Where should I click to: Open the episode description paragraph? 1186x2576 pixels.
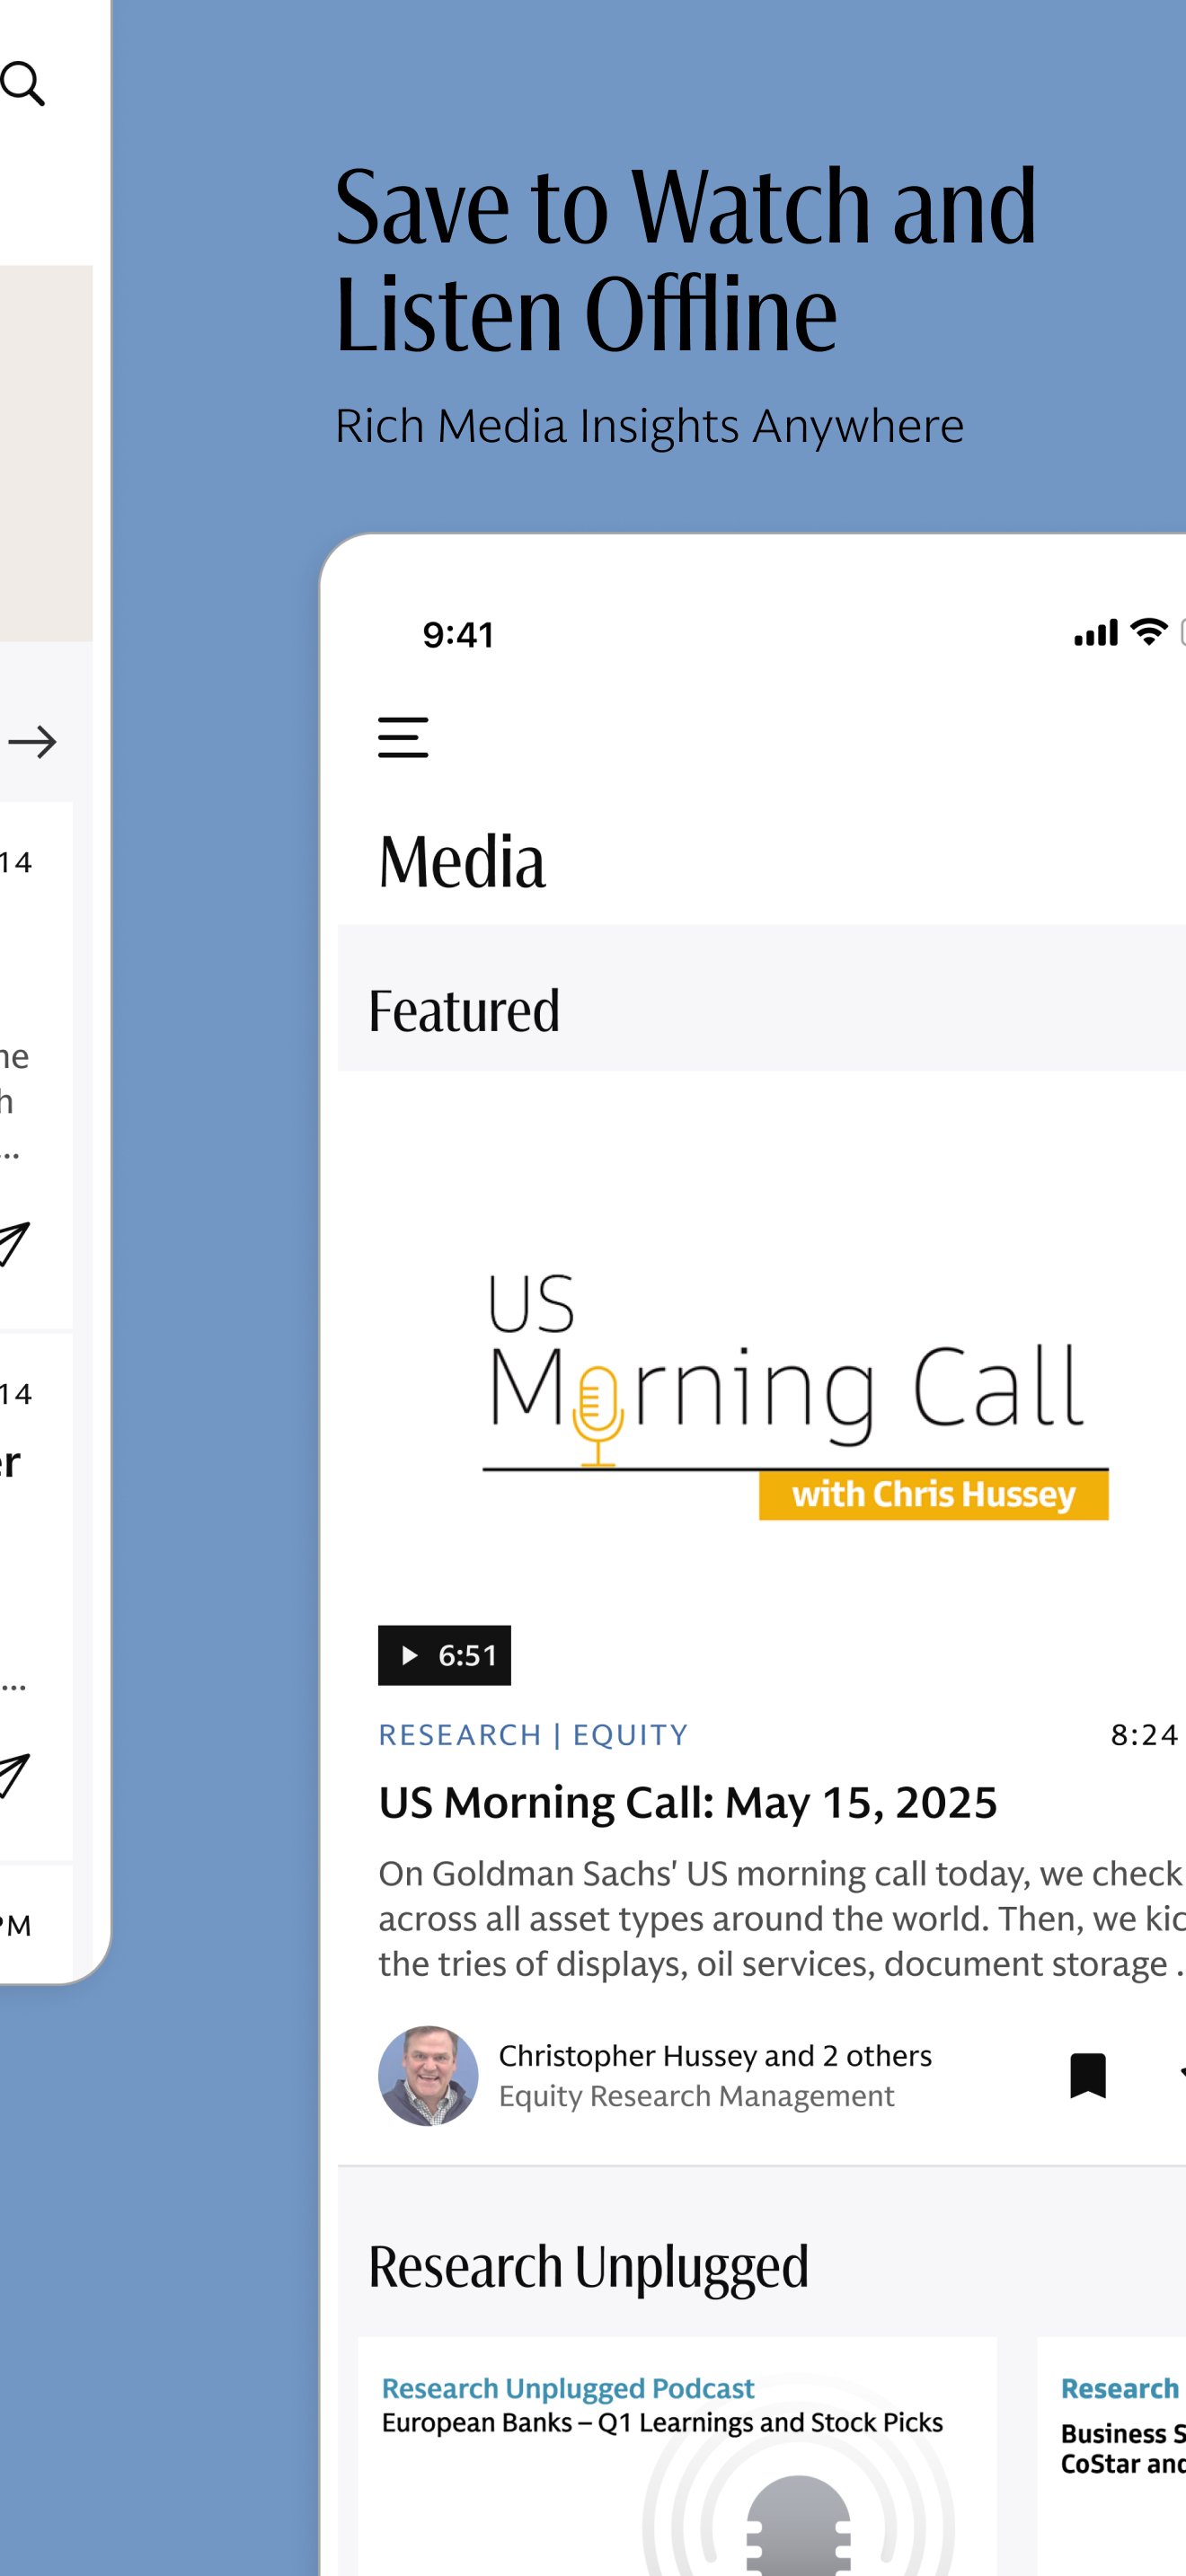click(782, 1918)
